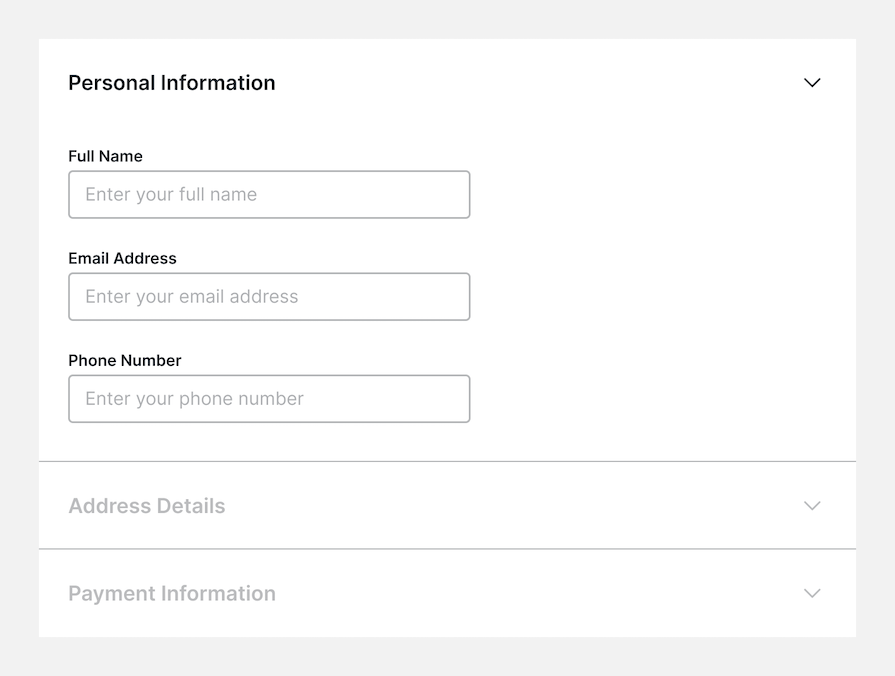Click inside the Full Name input field
Screen dimensions: 895x676
pos(268,194)
